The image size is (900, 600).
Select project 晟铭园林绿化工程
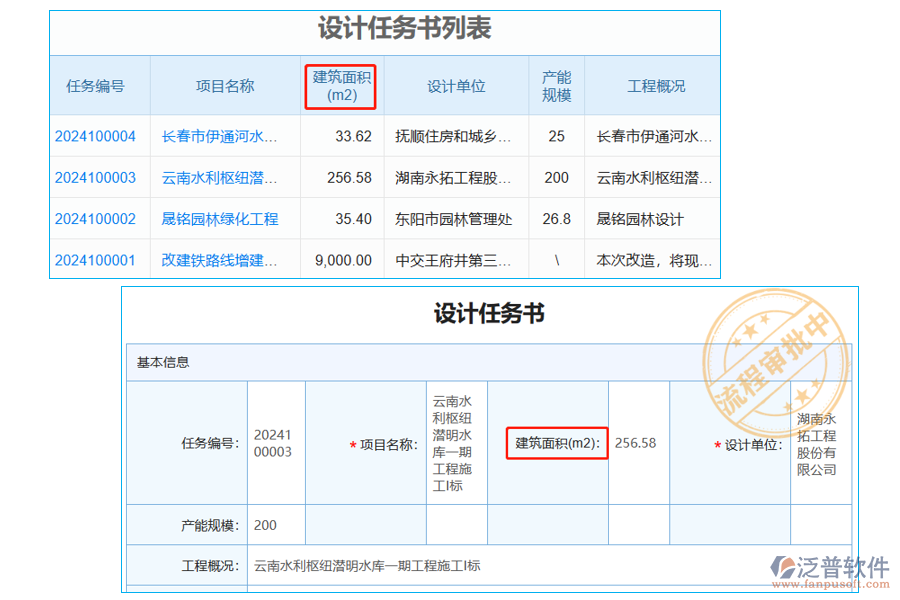pos(220,219)
